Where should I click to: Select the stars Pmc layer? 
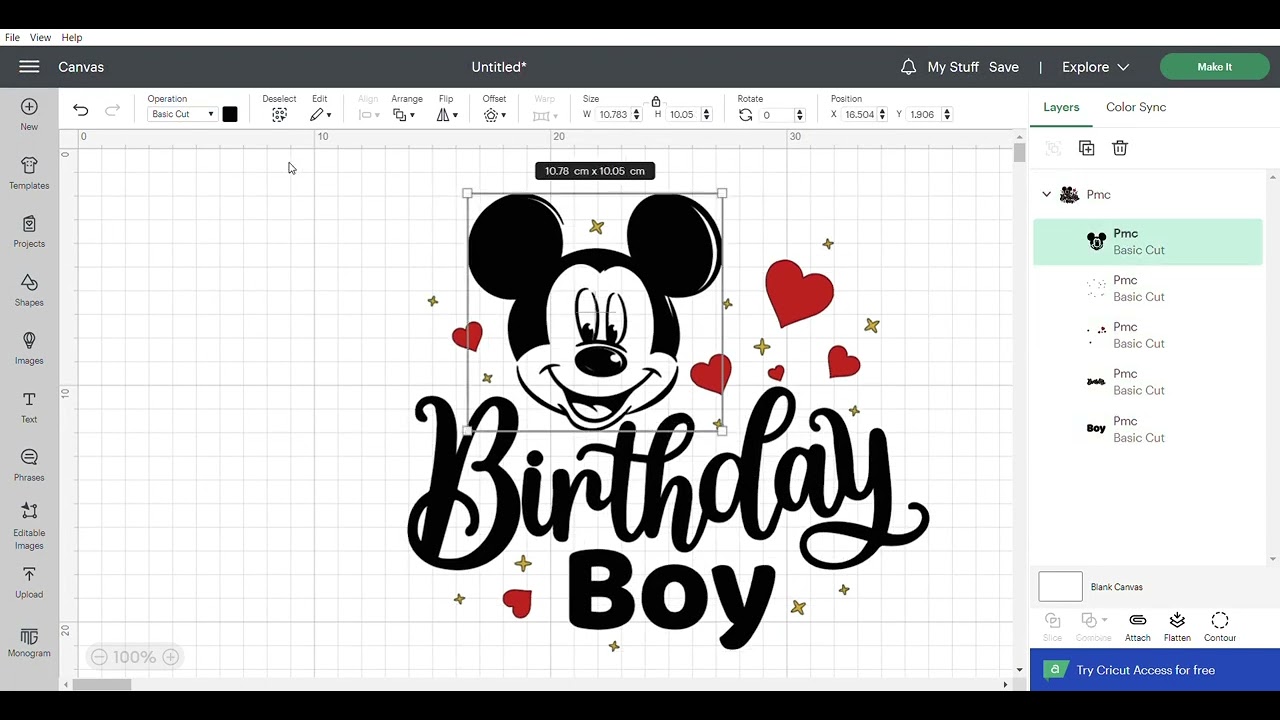(x=1148, y=289)
